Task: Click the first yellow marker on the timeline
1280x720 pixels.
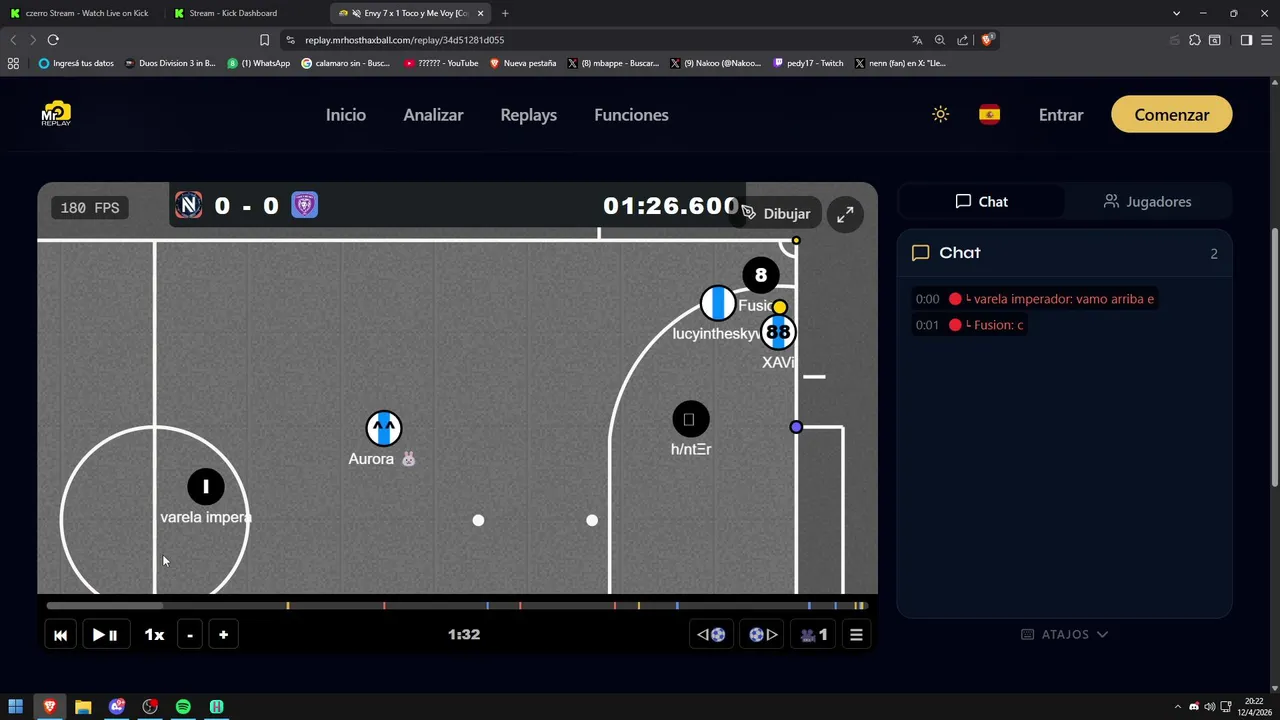Action: tap(288, 606)
